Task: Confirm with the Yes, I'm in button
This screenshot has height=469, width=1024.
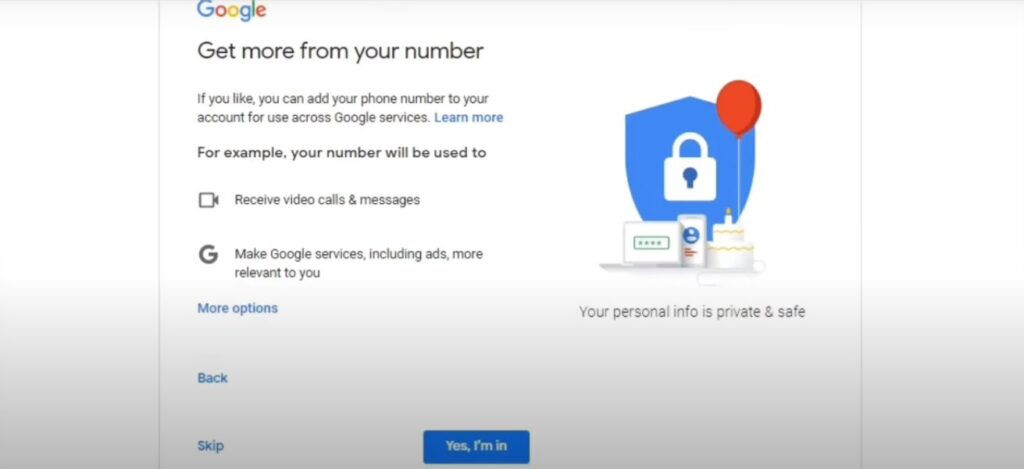Action: click(x=476, y=446)
